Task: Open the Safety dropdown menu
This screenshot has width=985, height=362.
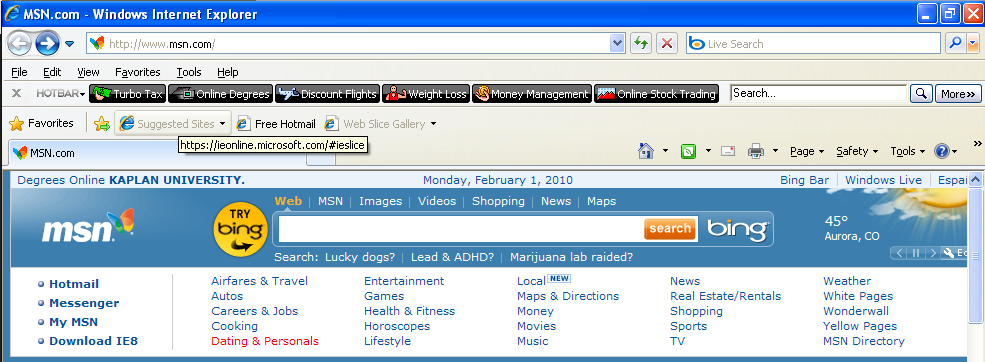Action: 857,151
